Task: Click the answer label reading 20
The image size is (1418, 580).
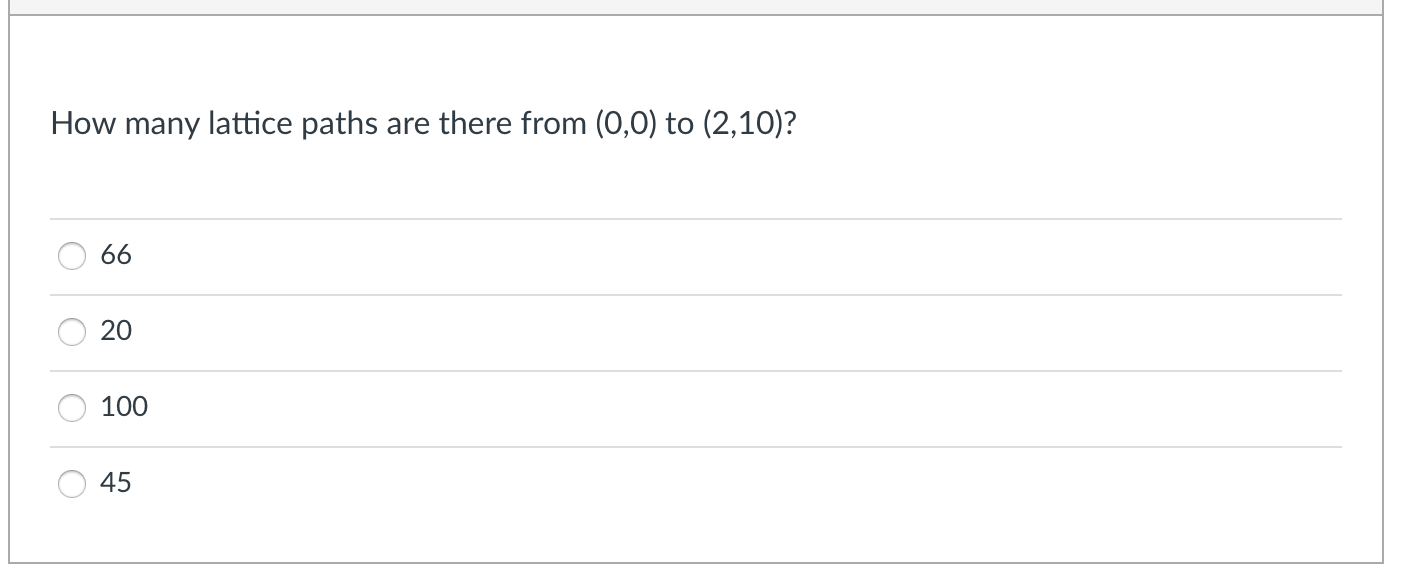Action: tap(115, 331)
